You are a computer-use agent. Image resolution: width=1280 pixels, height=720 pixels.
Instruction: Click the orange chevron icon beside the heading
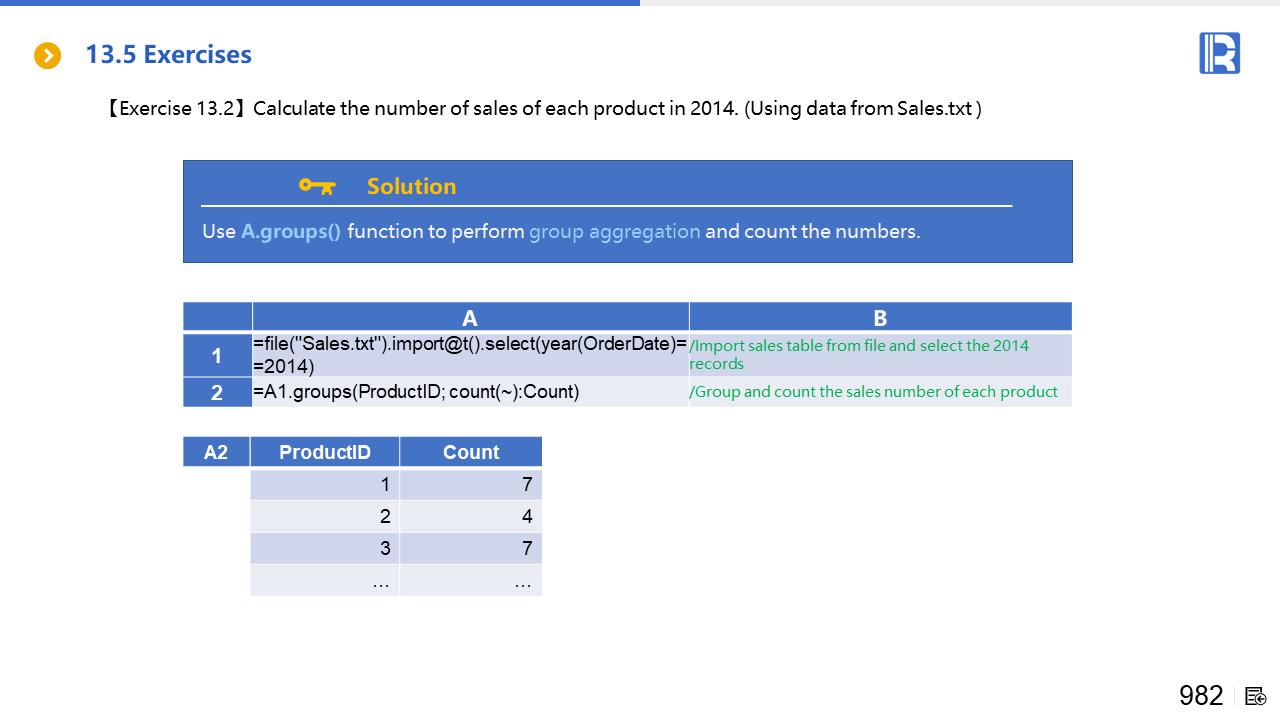point(47,55)
